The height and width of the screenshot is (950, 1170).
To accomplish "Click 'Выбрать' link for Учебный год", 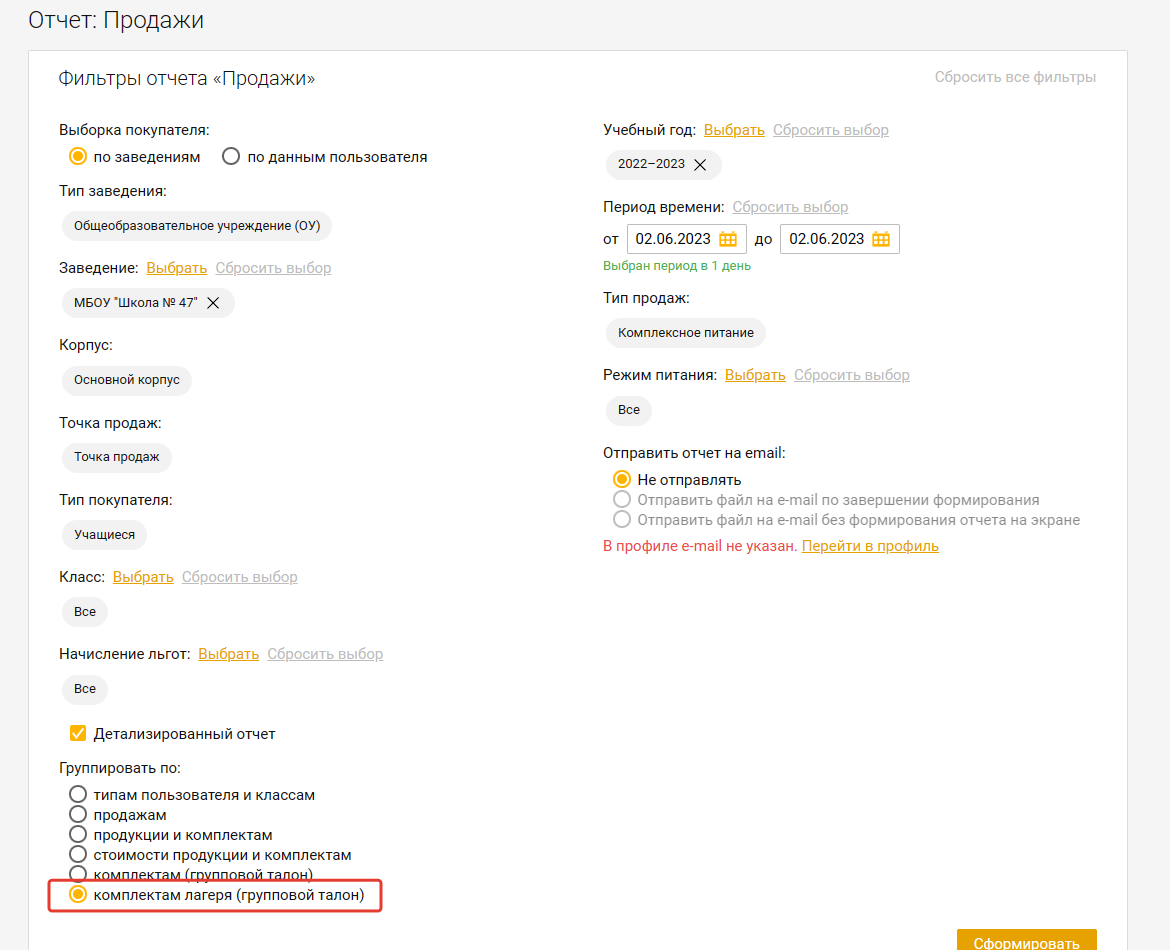I will point(734,130).
